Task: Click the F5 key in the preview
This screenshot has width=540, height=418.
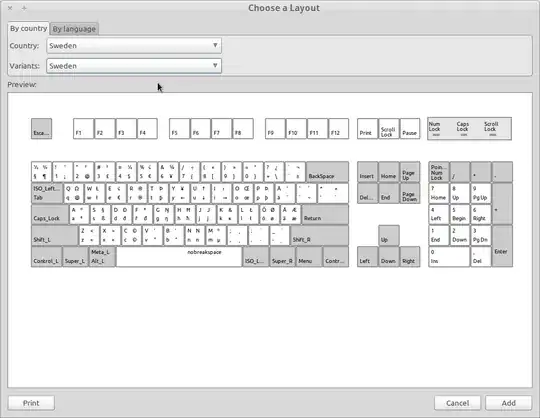Action: click(179, 129)
